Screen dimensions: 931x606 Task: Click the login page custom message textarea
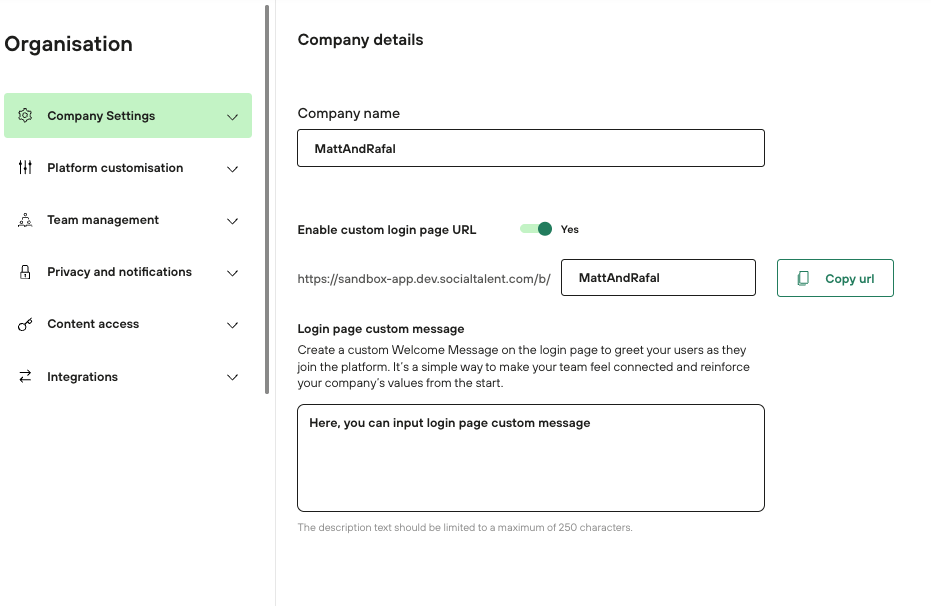530,458
